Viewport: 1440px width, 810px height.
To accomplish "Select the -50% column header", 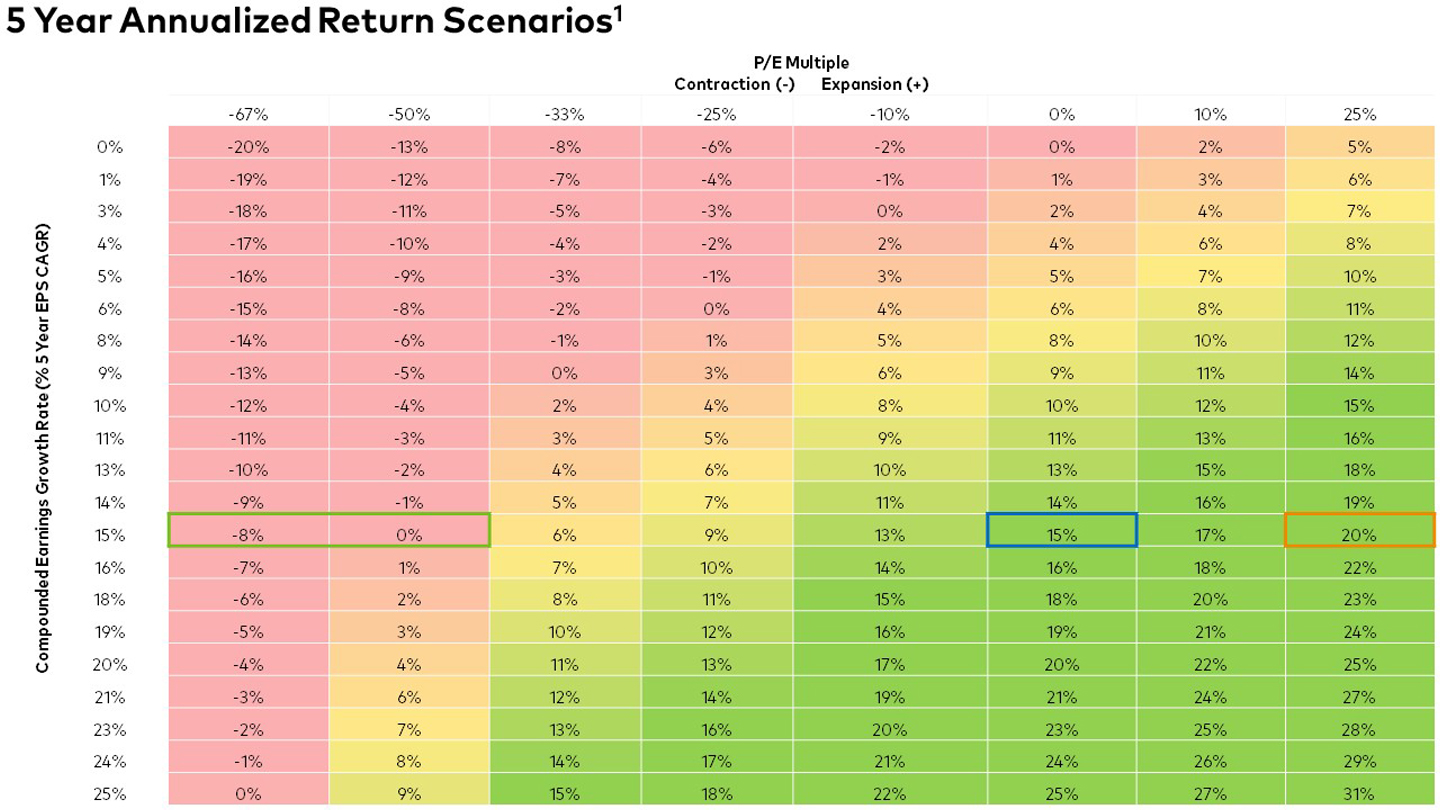I will coord(409,114).
